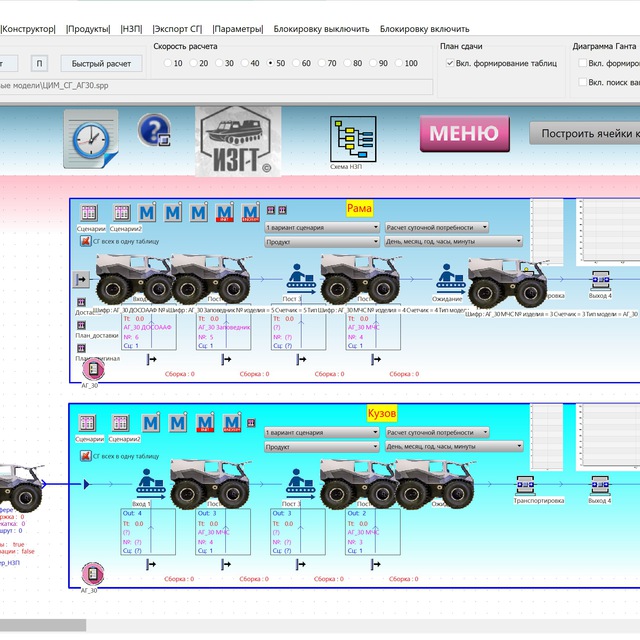Open Расчет суточной потребности dropdown in Кузов
This screenshot has width=640, height=640.
point(437,432)
